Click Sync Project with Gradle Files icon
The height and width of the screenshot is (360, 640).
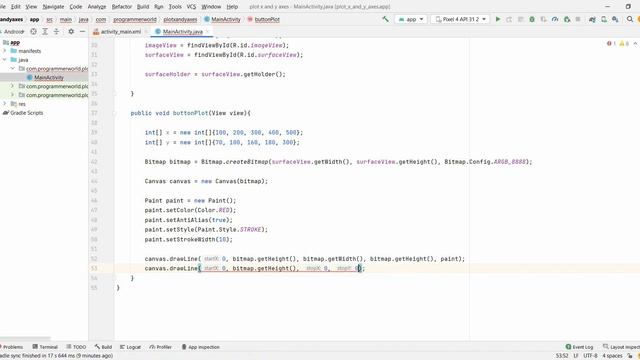(592, 19)
